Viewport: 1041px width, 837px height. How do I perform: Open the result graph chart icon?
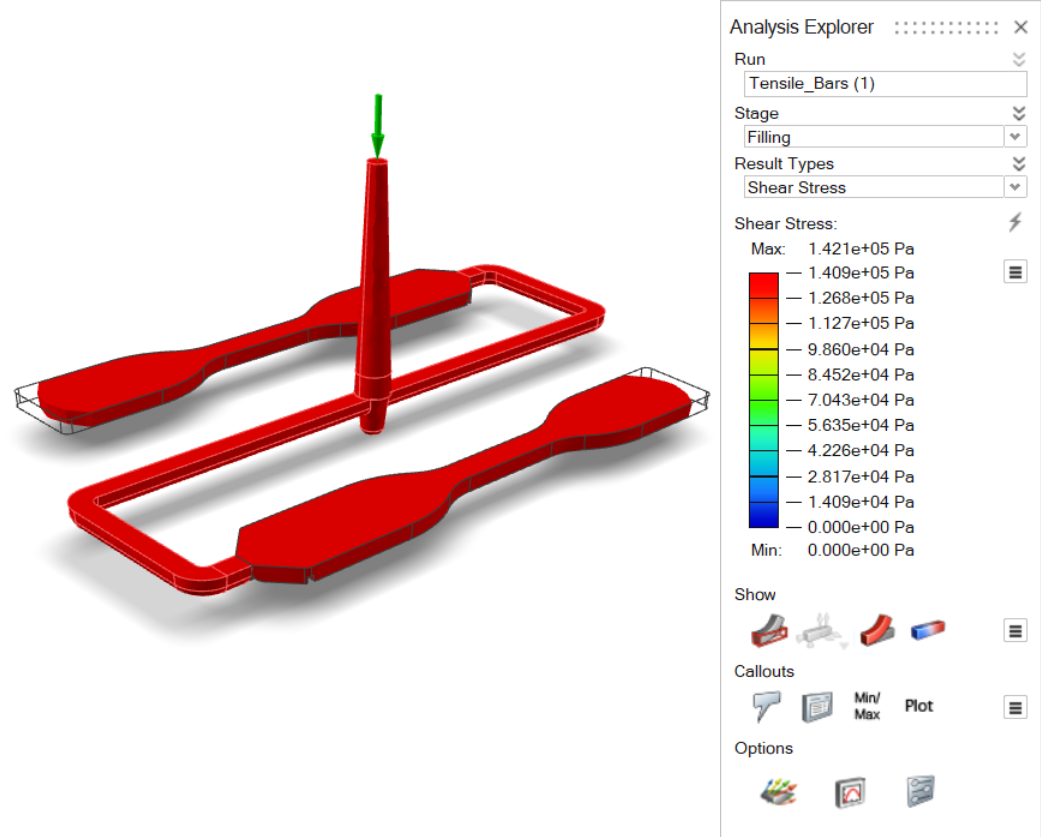coord(850,792)
